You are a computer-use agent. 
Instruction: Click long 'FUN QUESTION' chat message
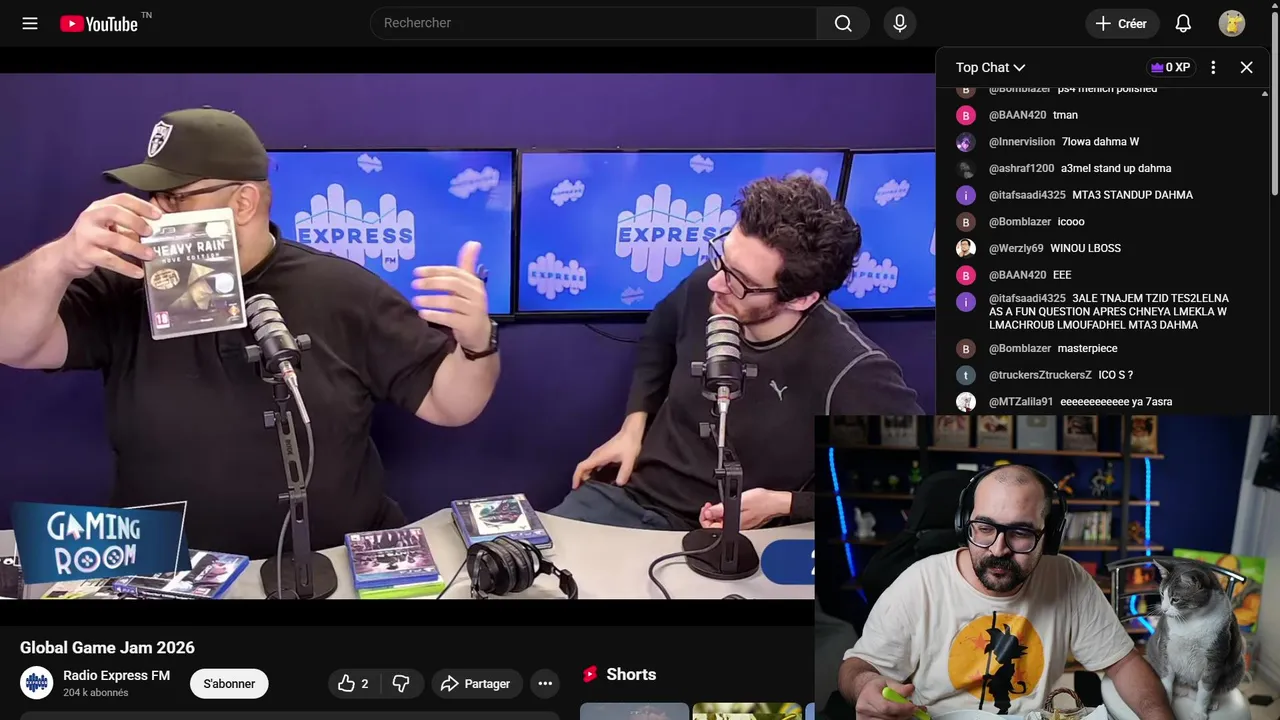point(1108,311)
